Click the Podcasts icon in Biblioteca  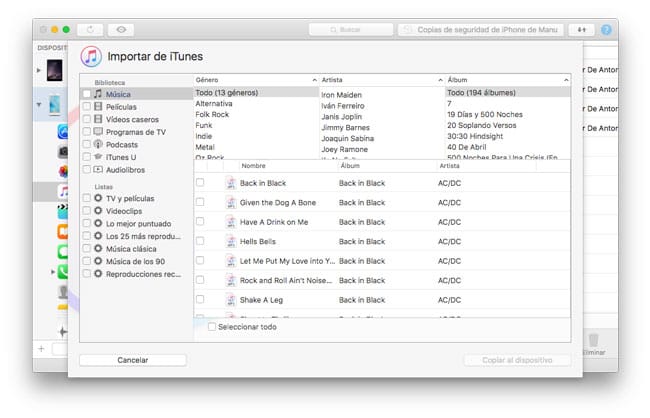(98, 144)
